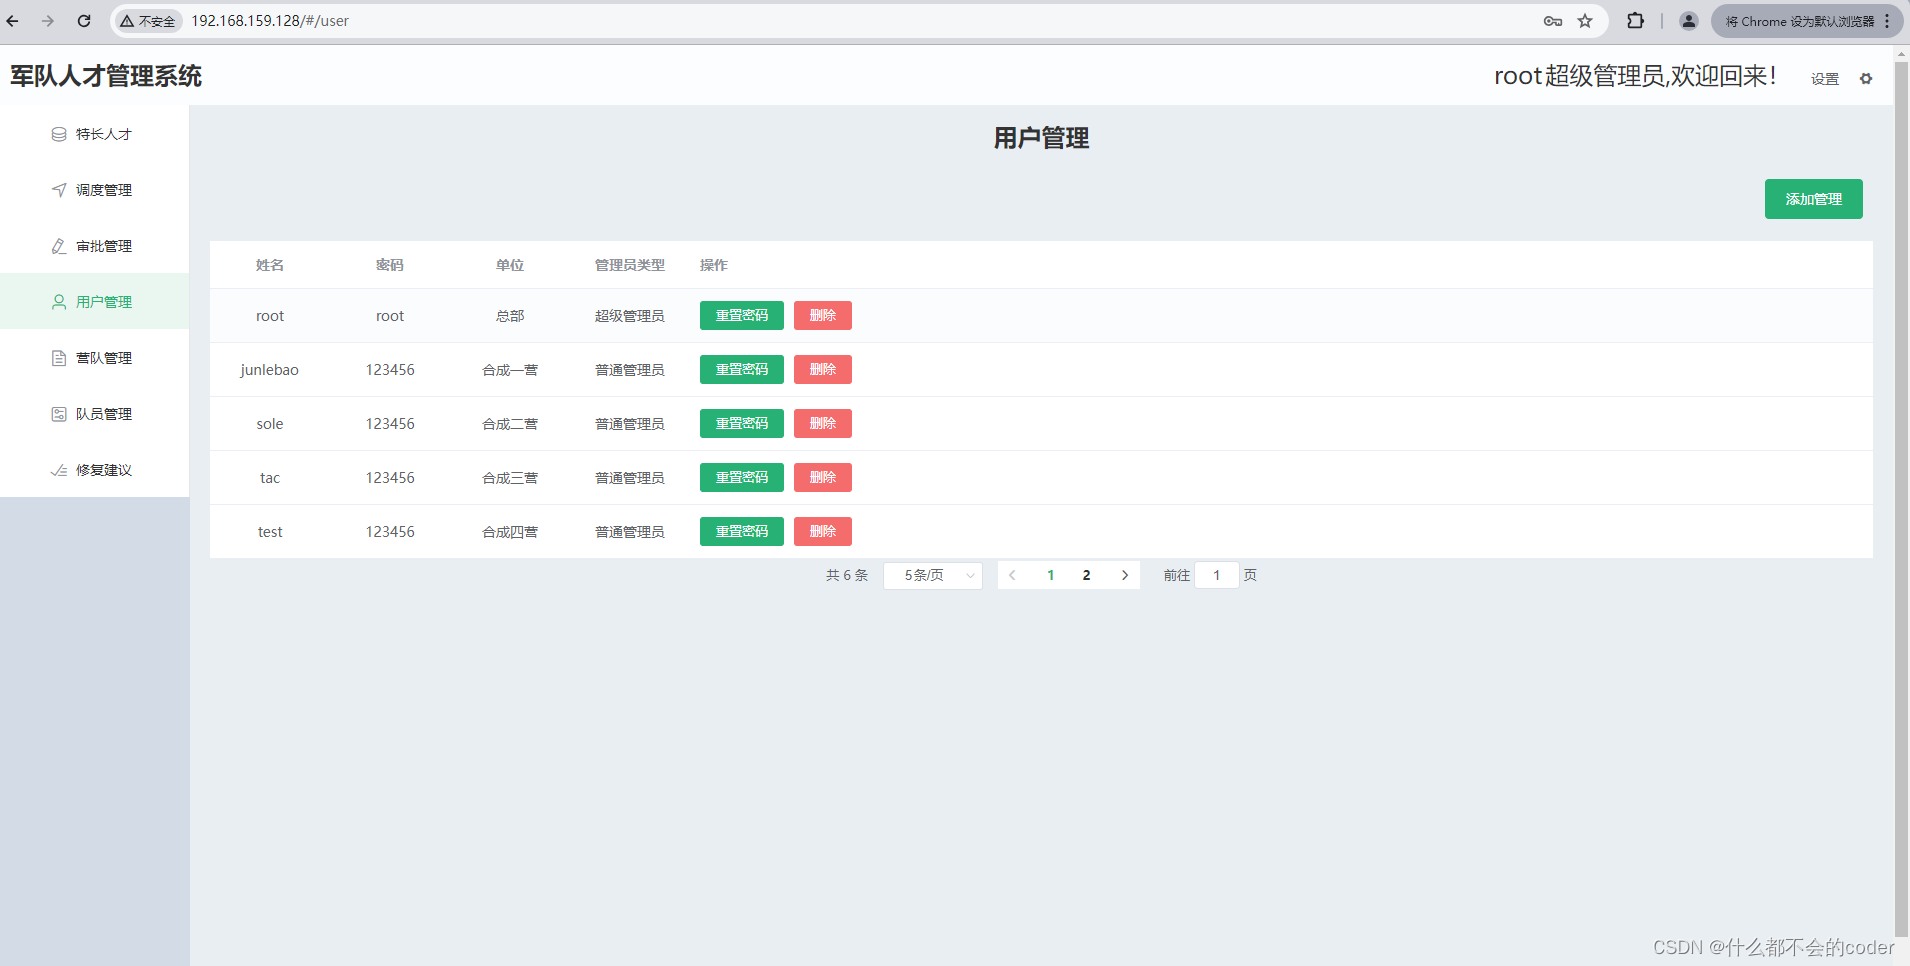Click the 合成一营 unit cell
The height and width of the screenshot is (966, 1910).
[x=510, y=370]
